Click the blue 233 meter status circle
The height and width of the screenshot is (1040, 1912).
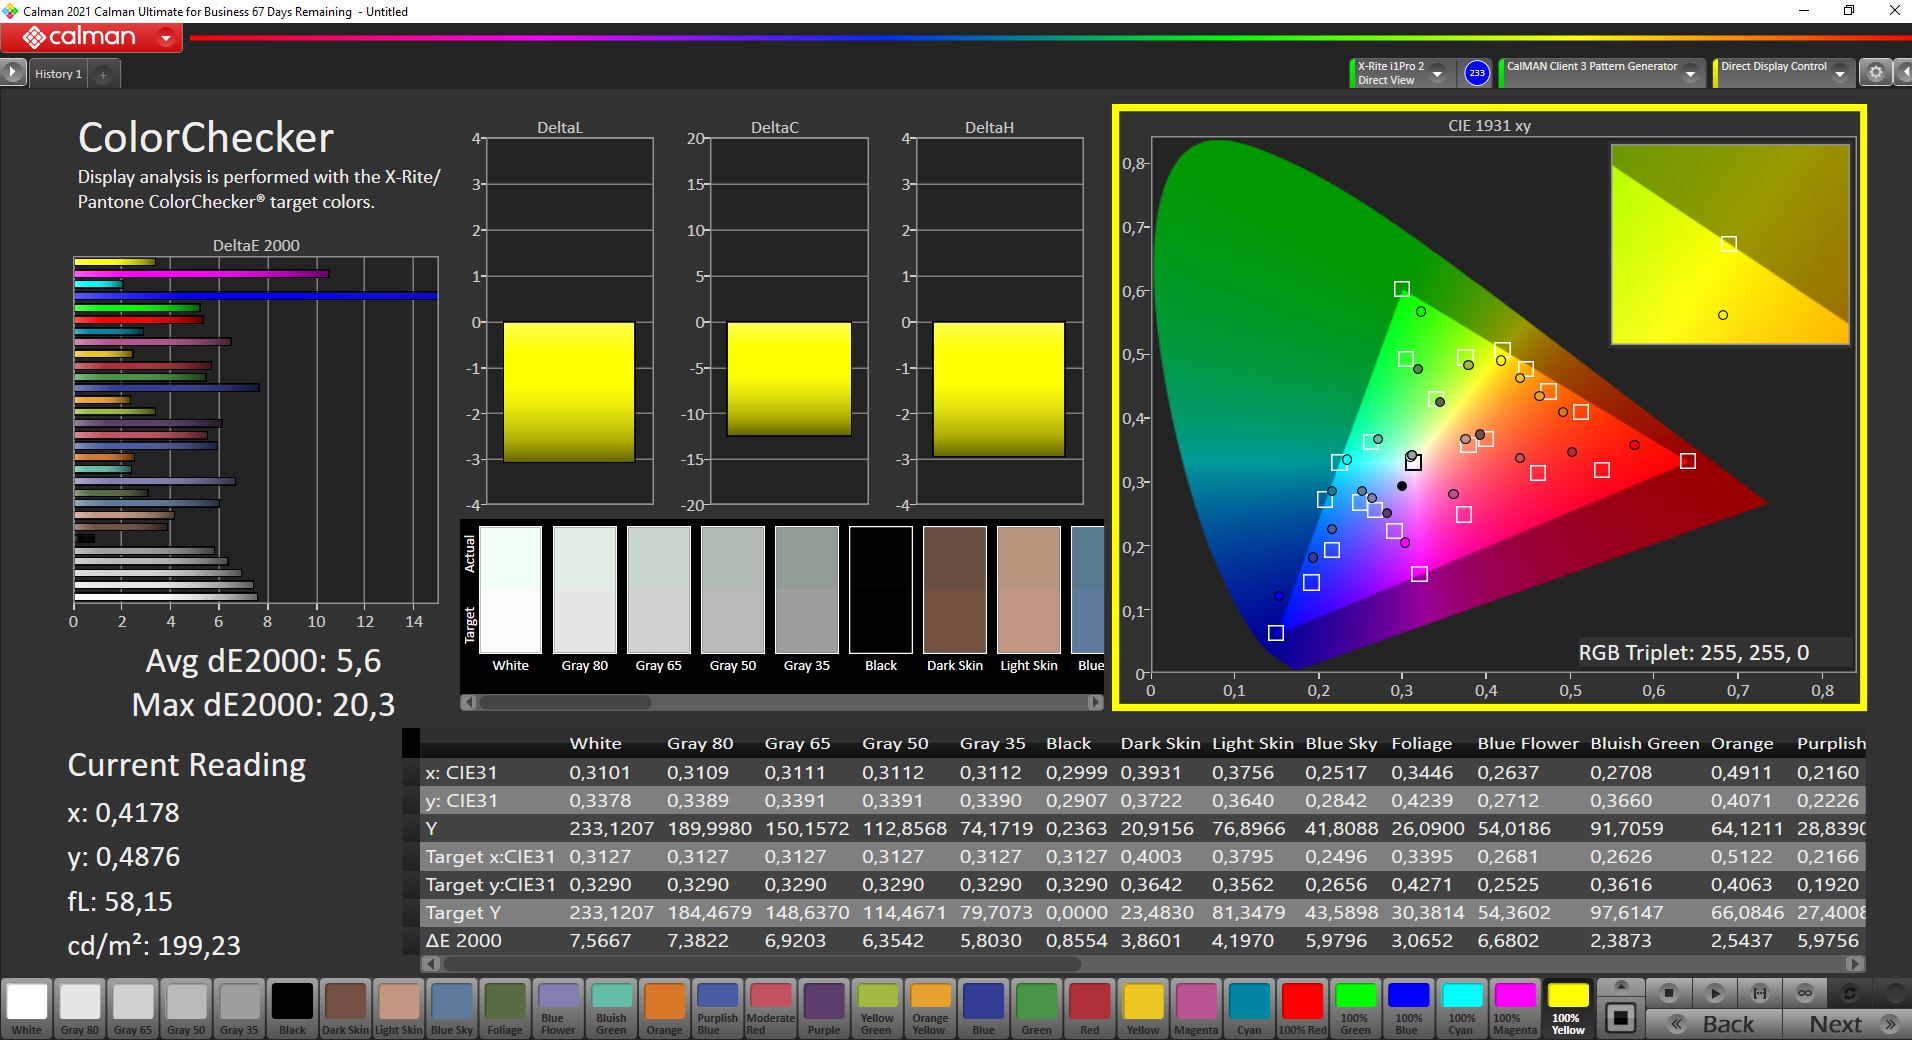pyautogui.click(x=1476, y=73)
